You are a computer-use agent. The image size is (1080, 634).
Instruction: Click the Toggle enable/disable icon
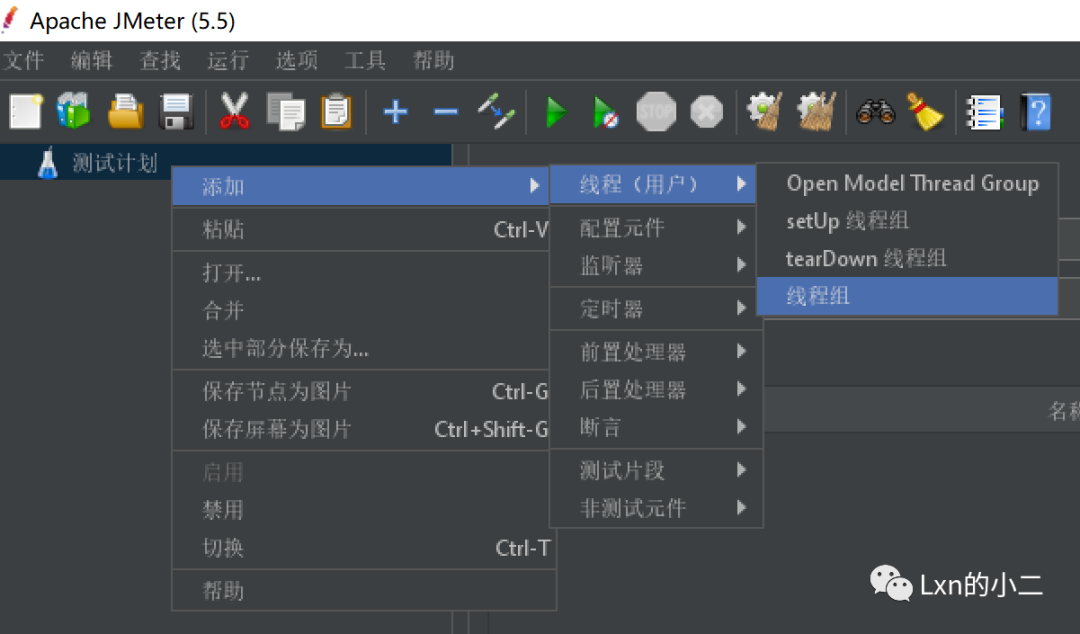point(496,111)
